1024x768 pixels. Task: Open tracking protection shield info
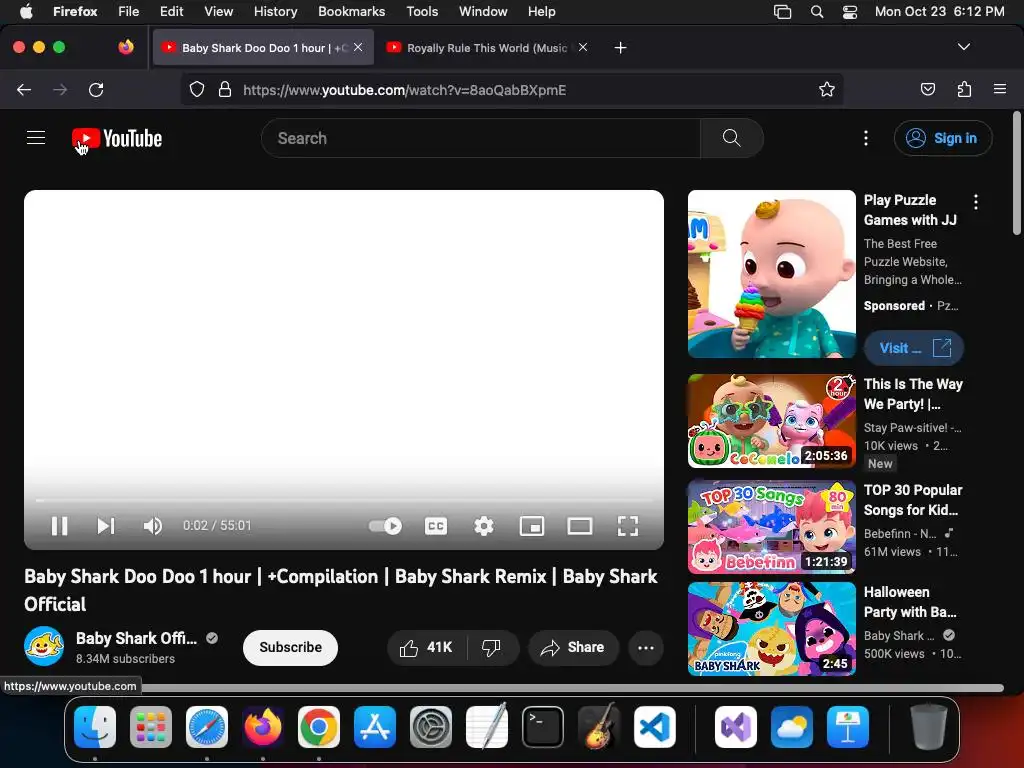click(x=197, y=89)
